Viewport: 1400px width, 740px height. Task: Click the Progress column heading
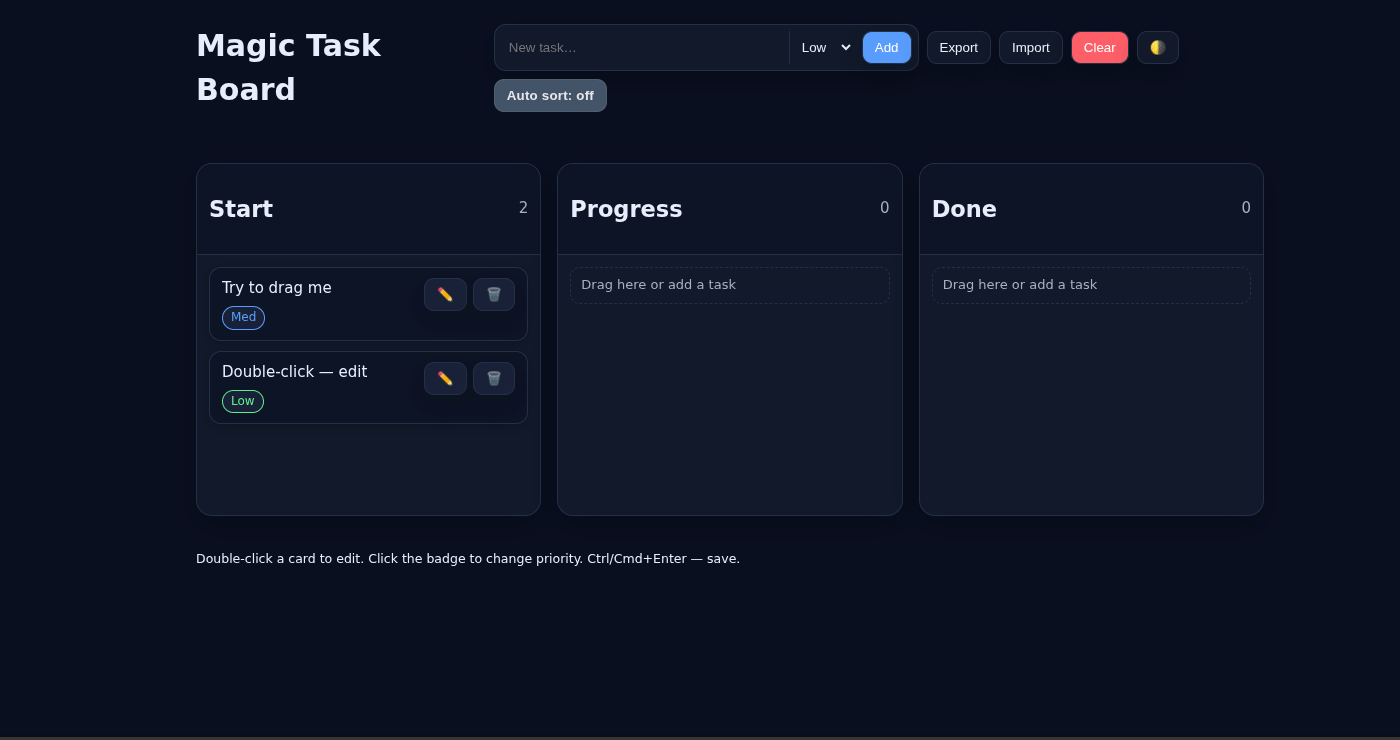click(x=626, y=209)
